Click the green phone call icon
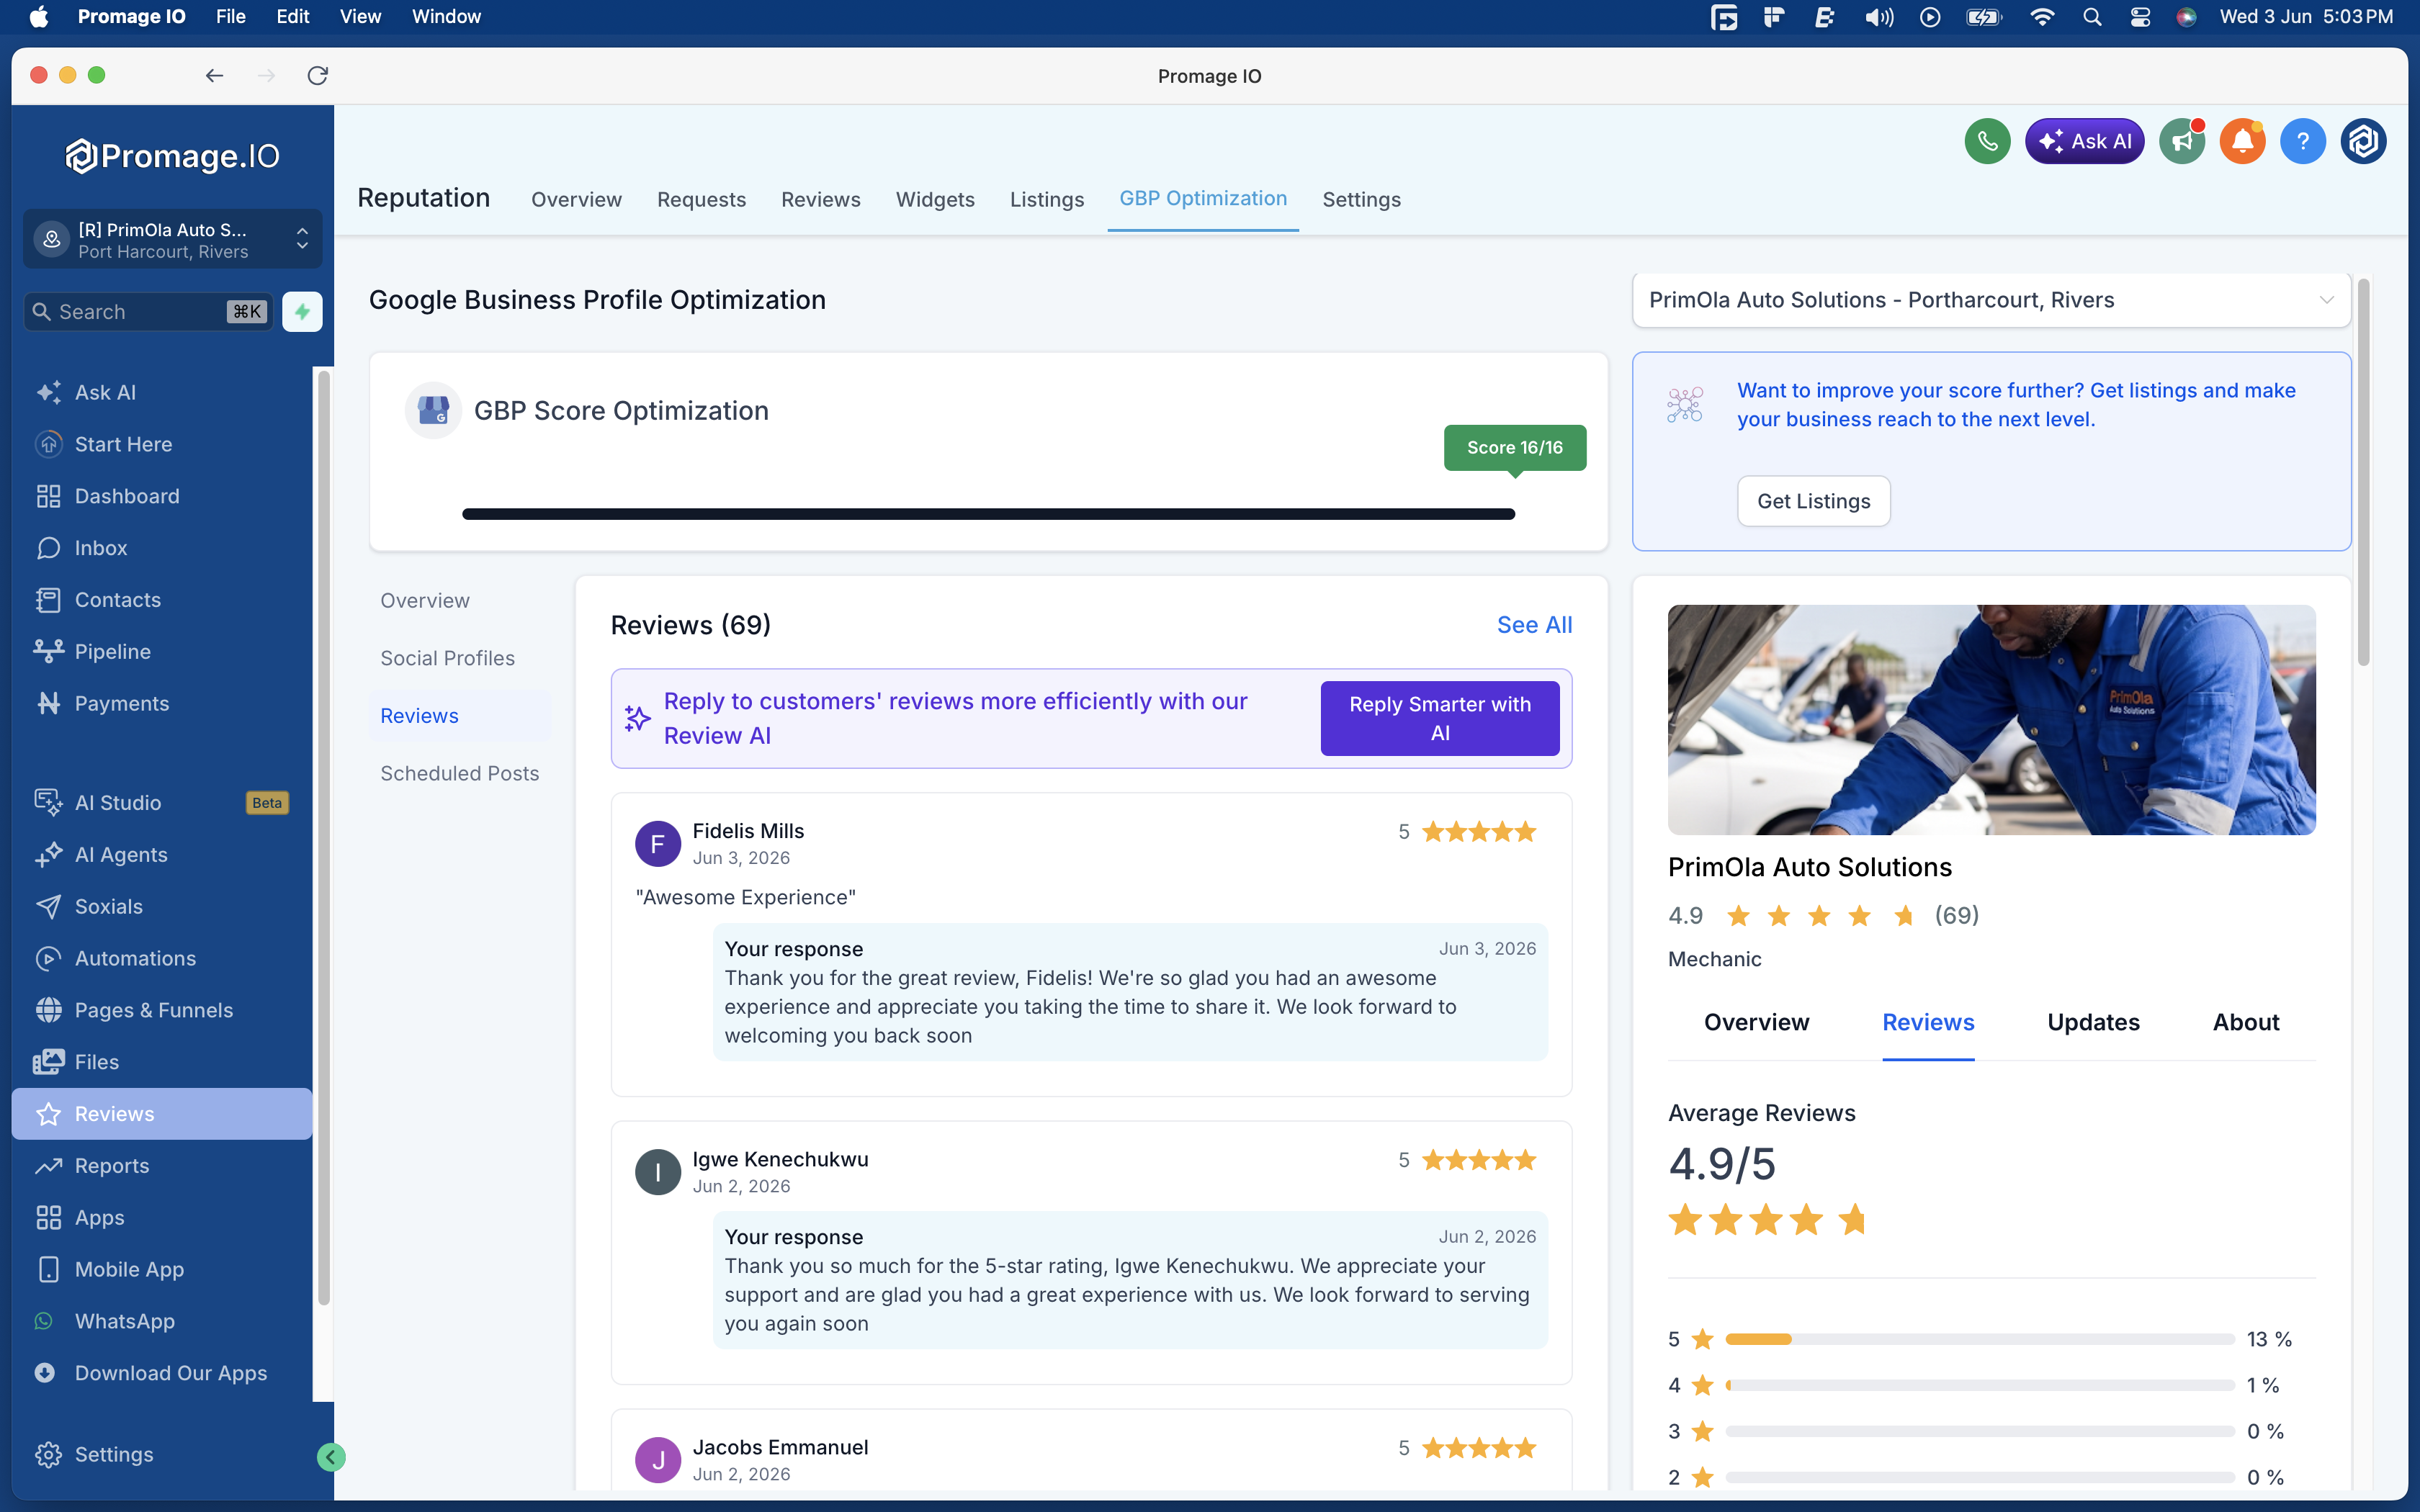 pos(1987,141)
